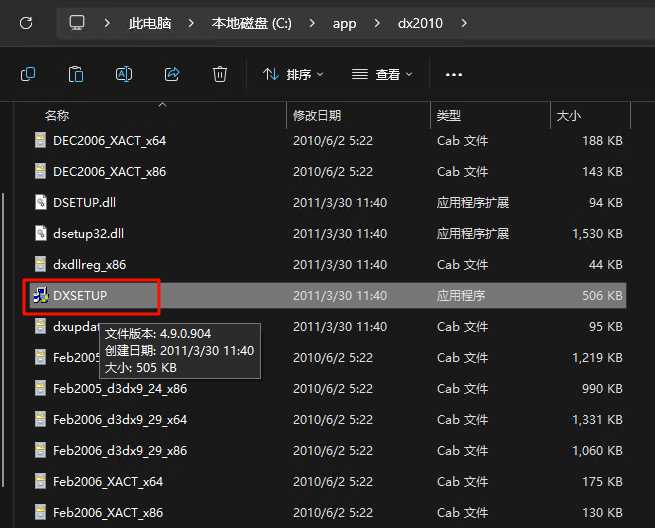Click the dsetup32.dll file icon
Image resolution: width=655 pixels, height=528 pixels.
(41, 234)
